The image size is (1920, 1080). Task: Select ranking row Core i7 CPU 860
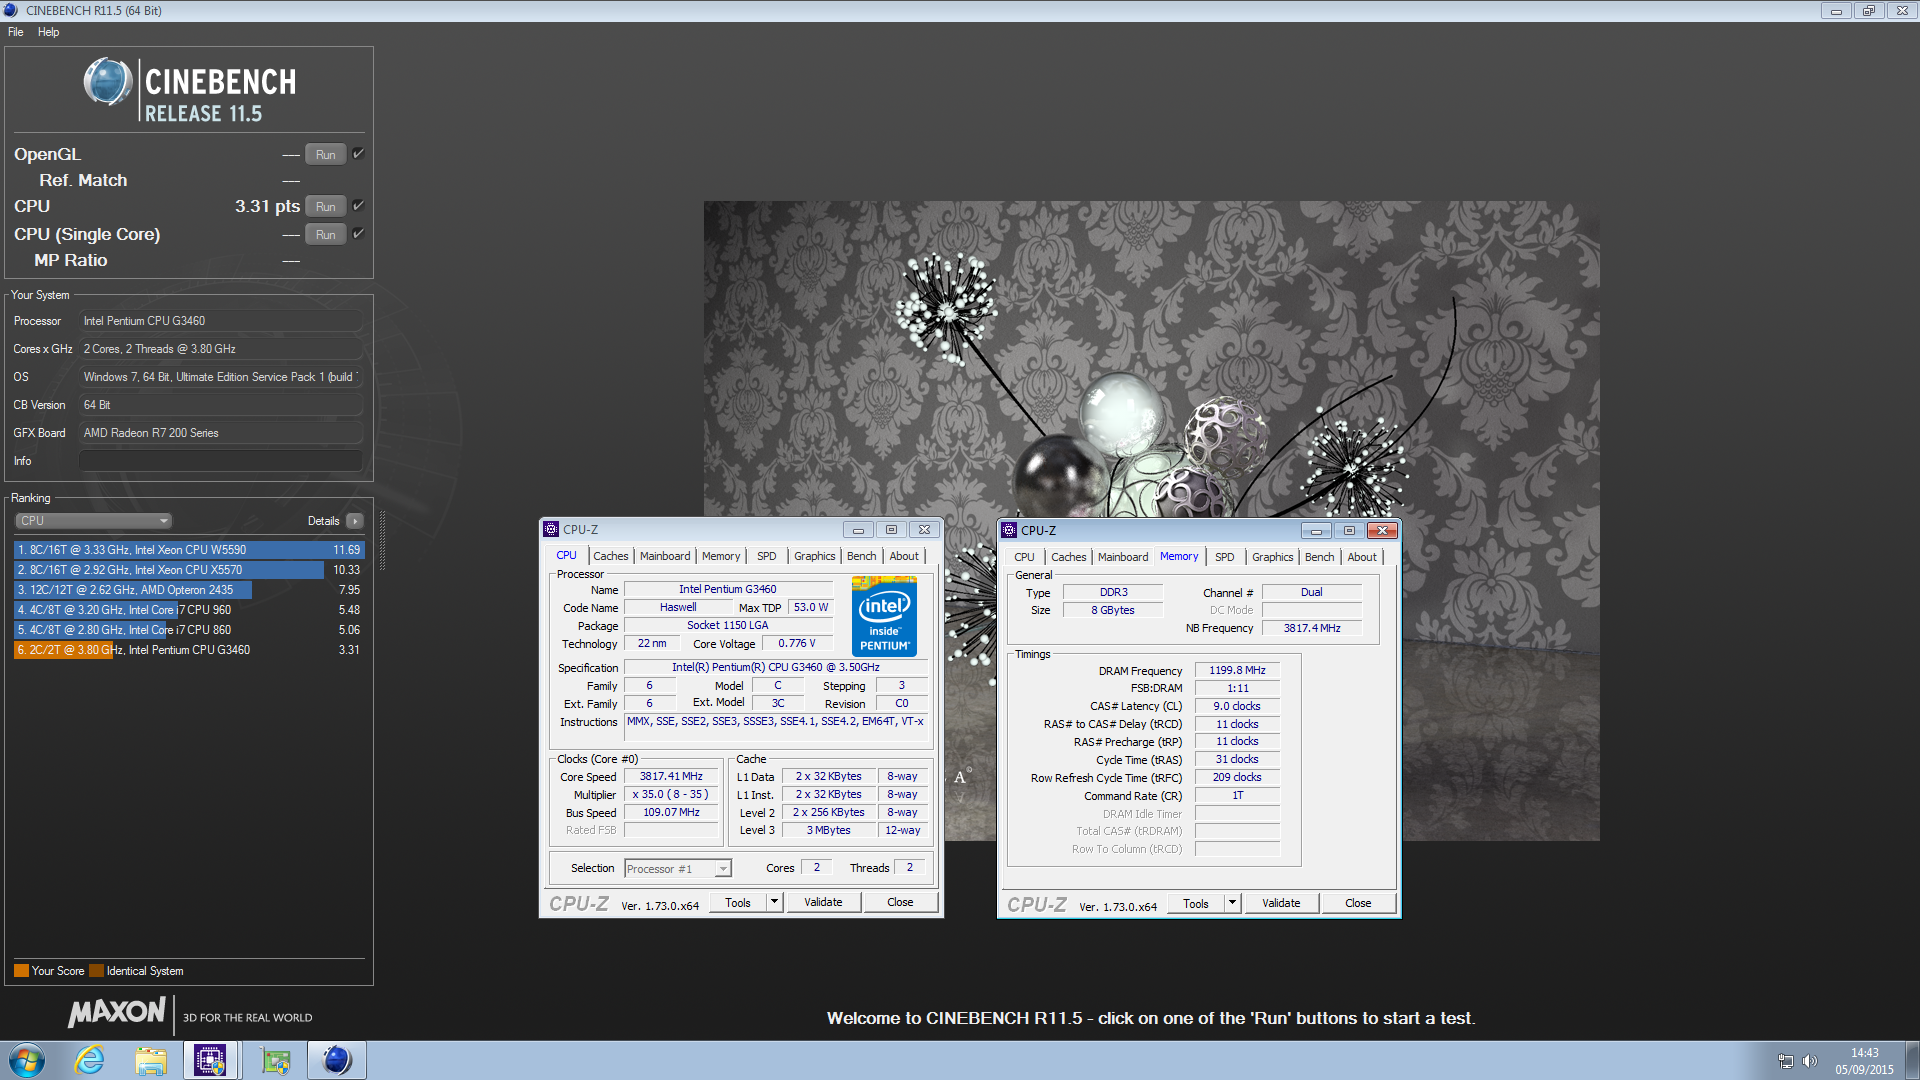(188, 630)
